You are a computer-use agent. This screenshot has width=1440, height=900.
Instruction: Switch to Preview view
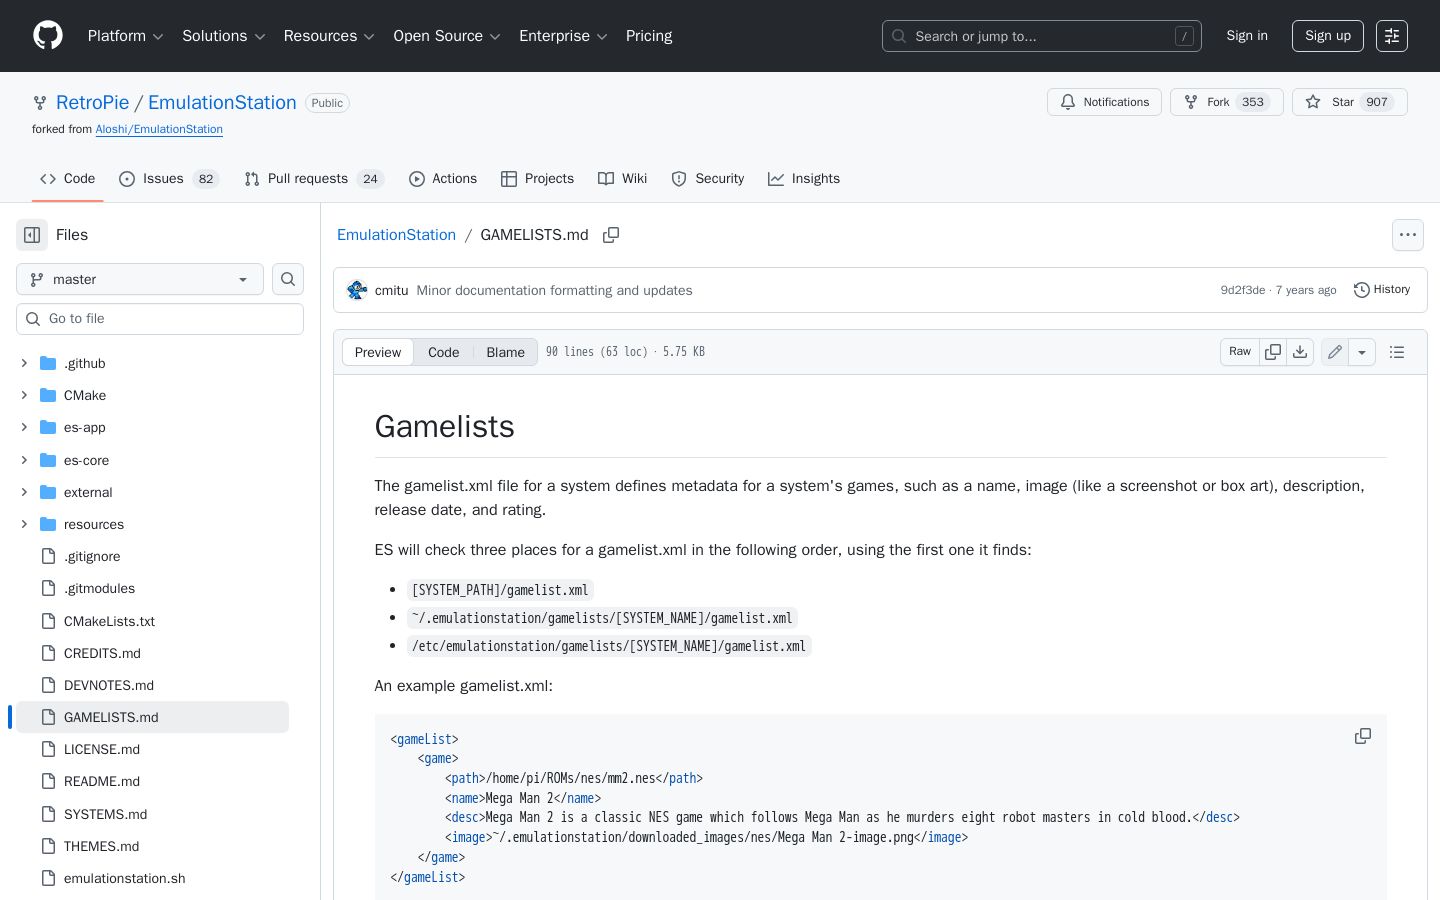[x=378, y=352]
